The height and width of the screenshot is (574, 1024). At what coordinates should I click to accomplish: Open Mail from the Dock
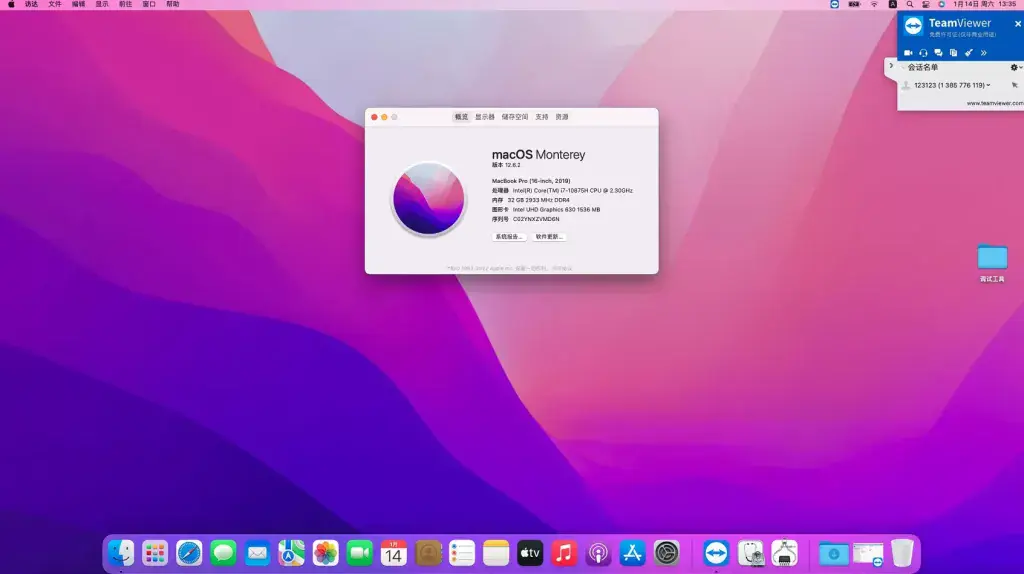coord(257,553)
